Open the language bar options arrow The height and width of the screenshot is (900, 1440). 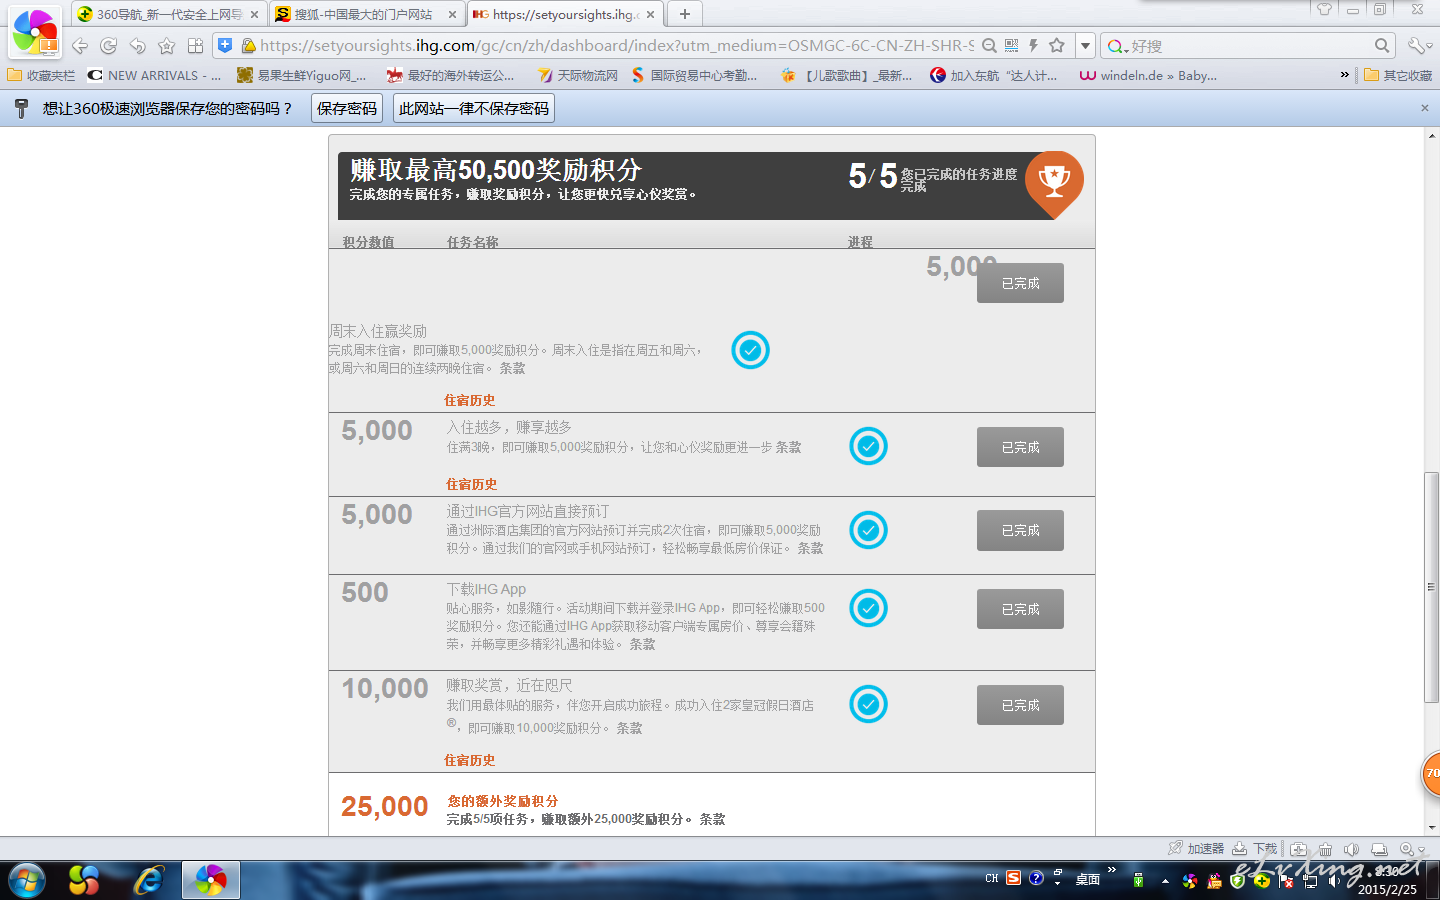coord(1057,884)
